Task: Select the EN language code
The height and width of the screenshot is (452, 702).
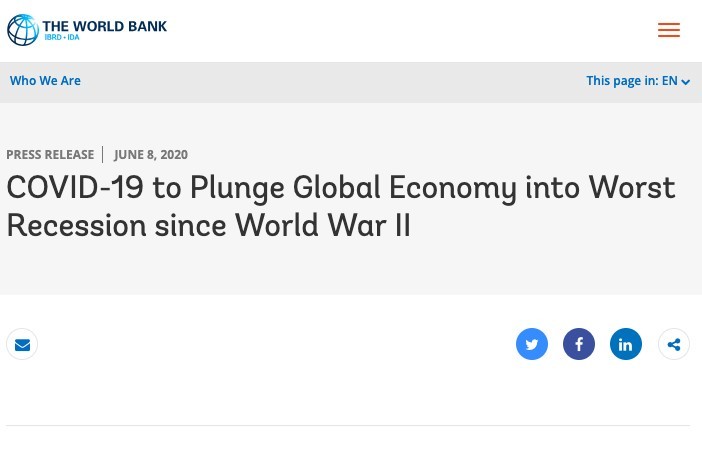Action: (x=669, y=81)
